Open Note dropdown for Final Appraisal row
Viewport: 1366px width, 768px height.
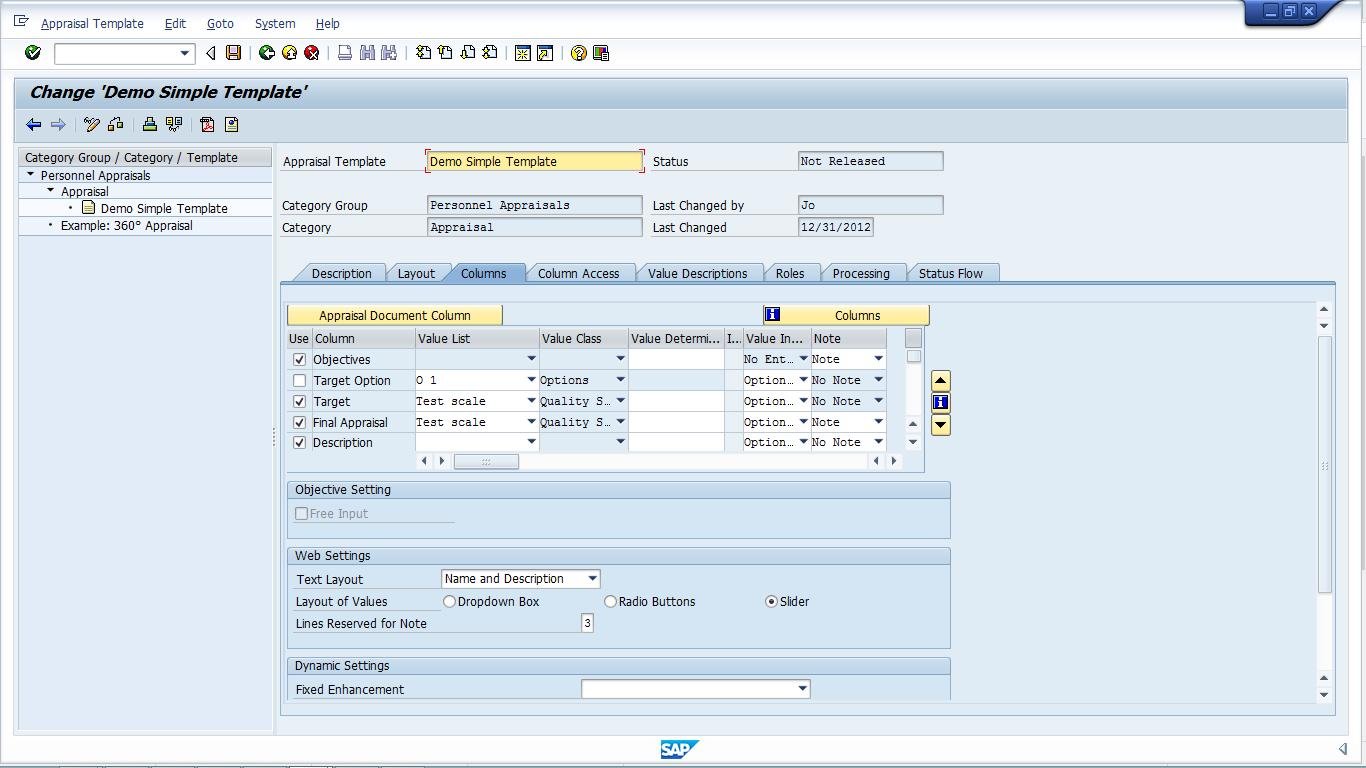coord(878,422)
